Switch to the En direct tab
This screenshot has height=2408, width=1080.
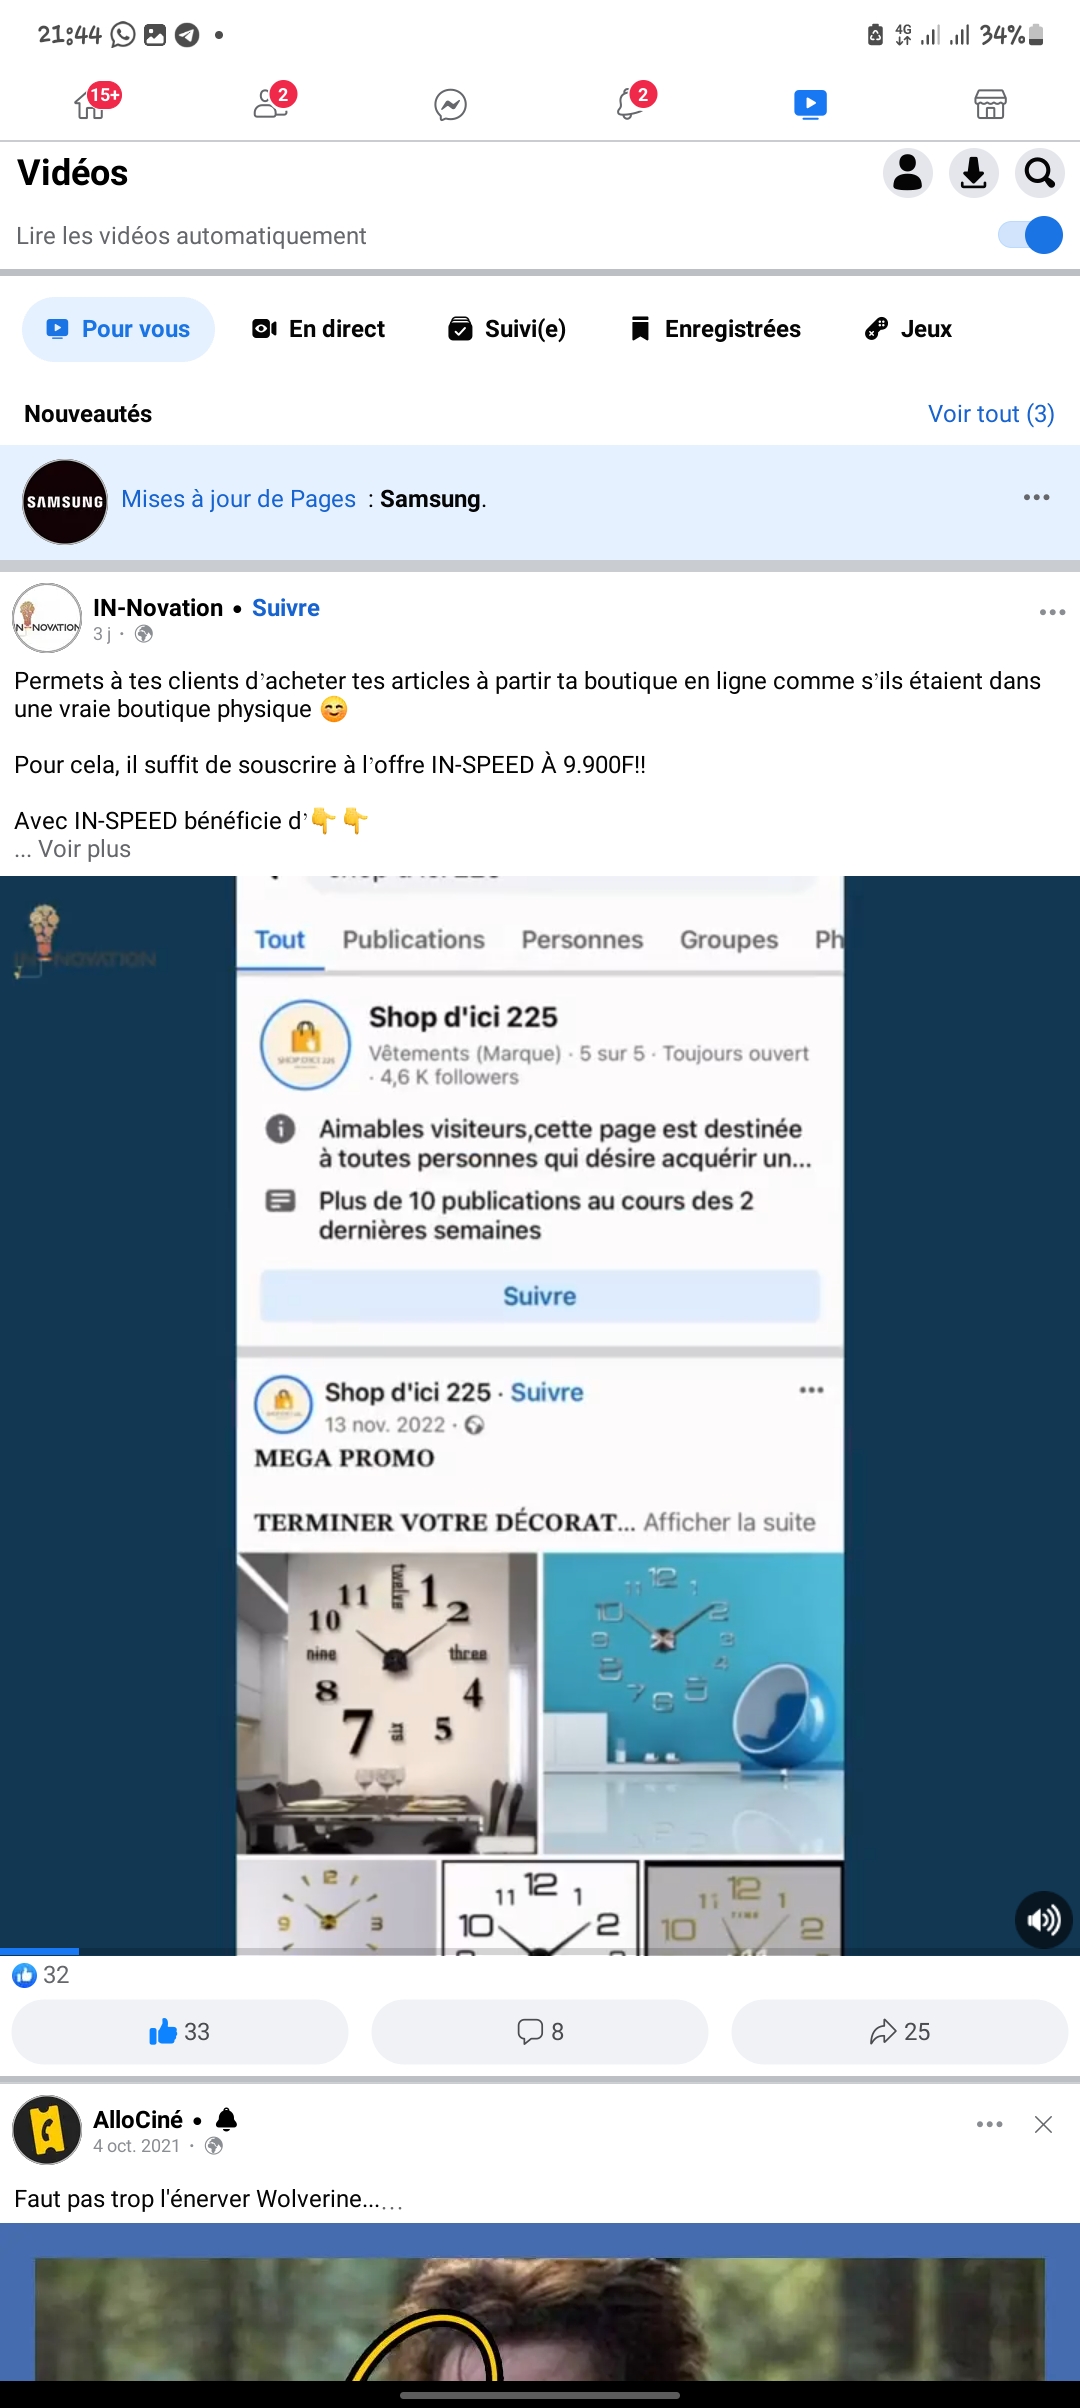tap(318, 329)
